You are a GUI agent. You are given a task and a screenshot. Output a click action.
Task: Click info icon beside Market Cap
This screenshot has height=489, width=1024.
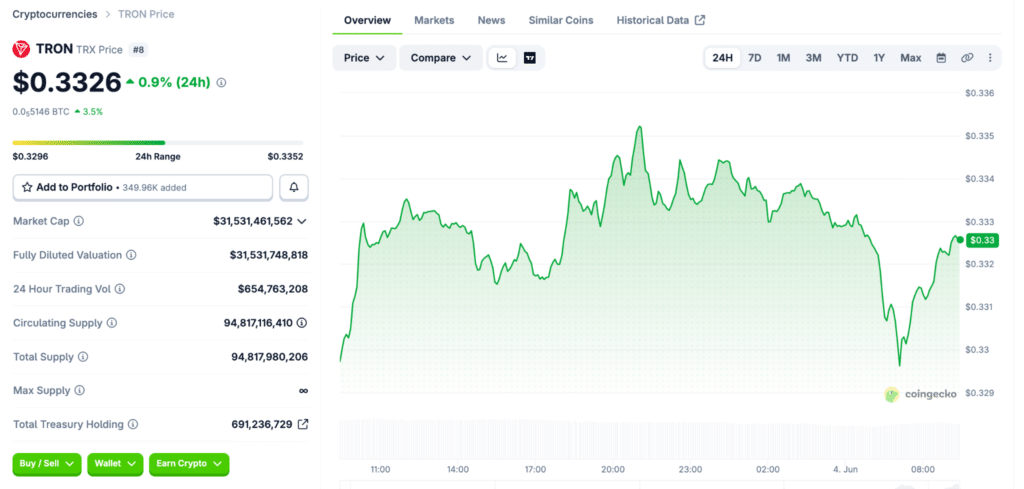(x=78, y=221)
